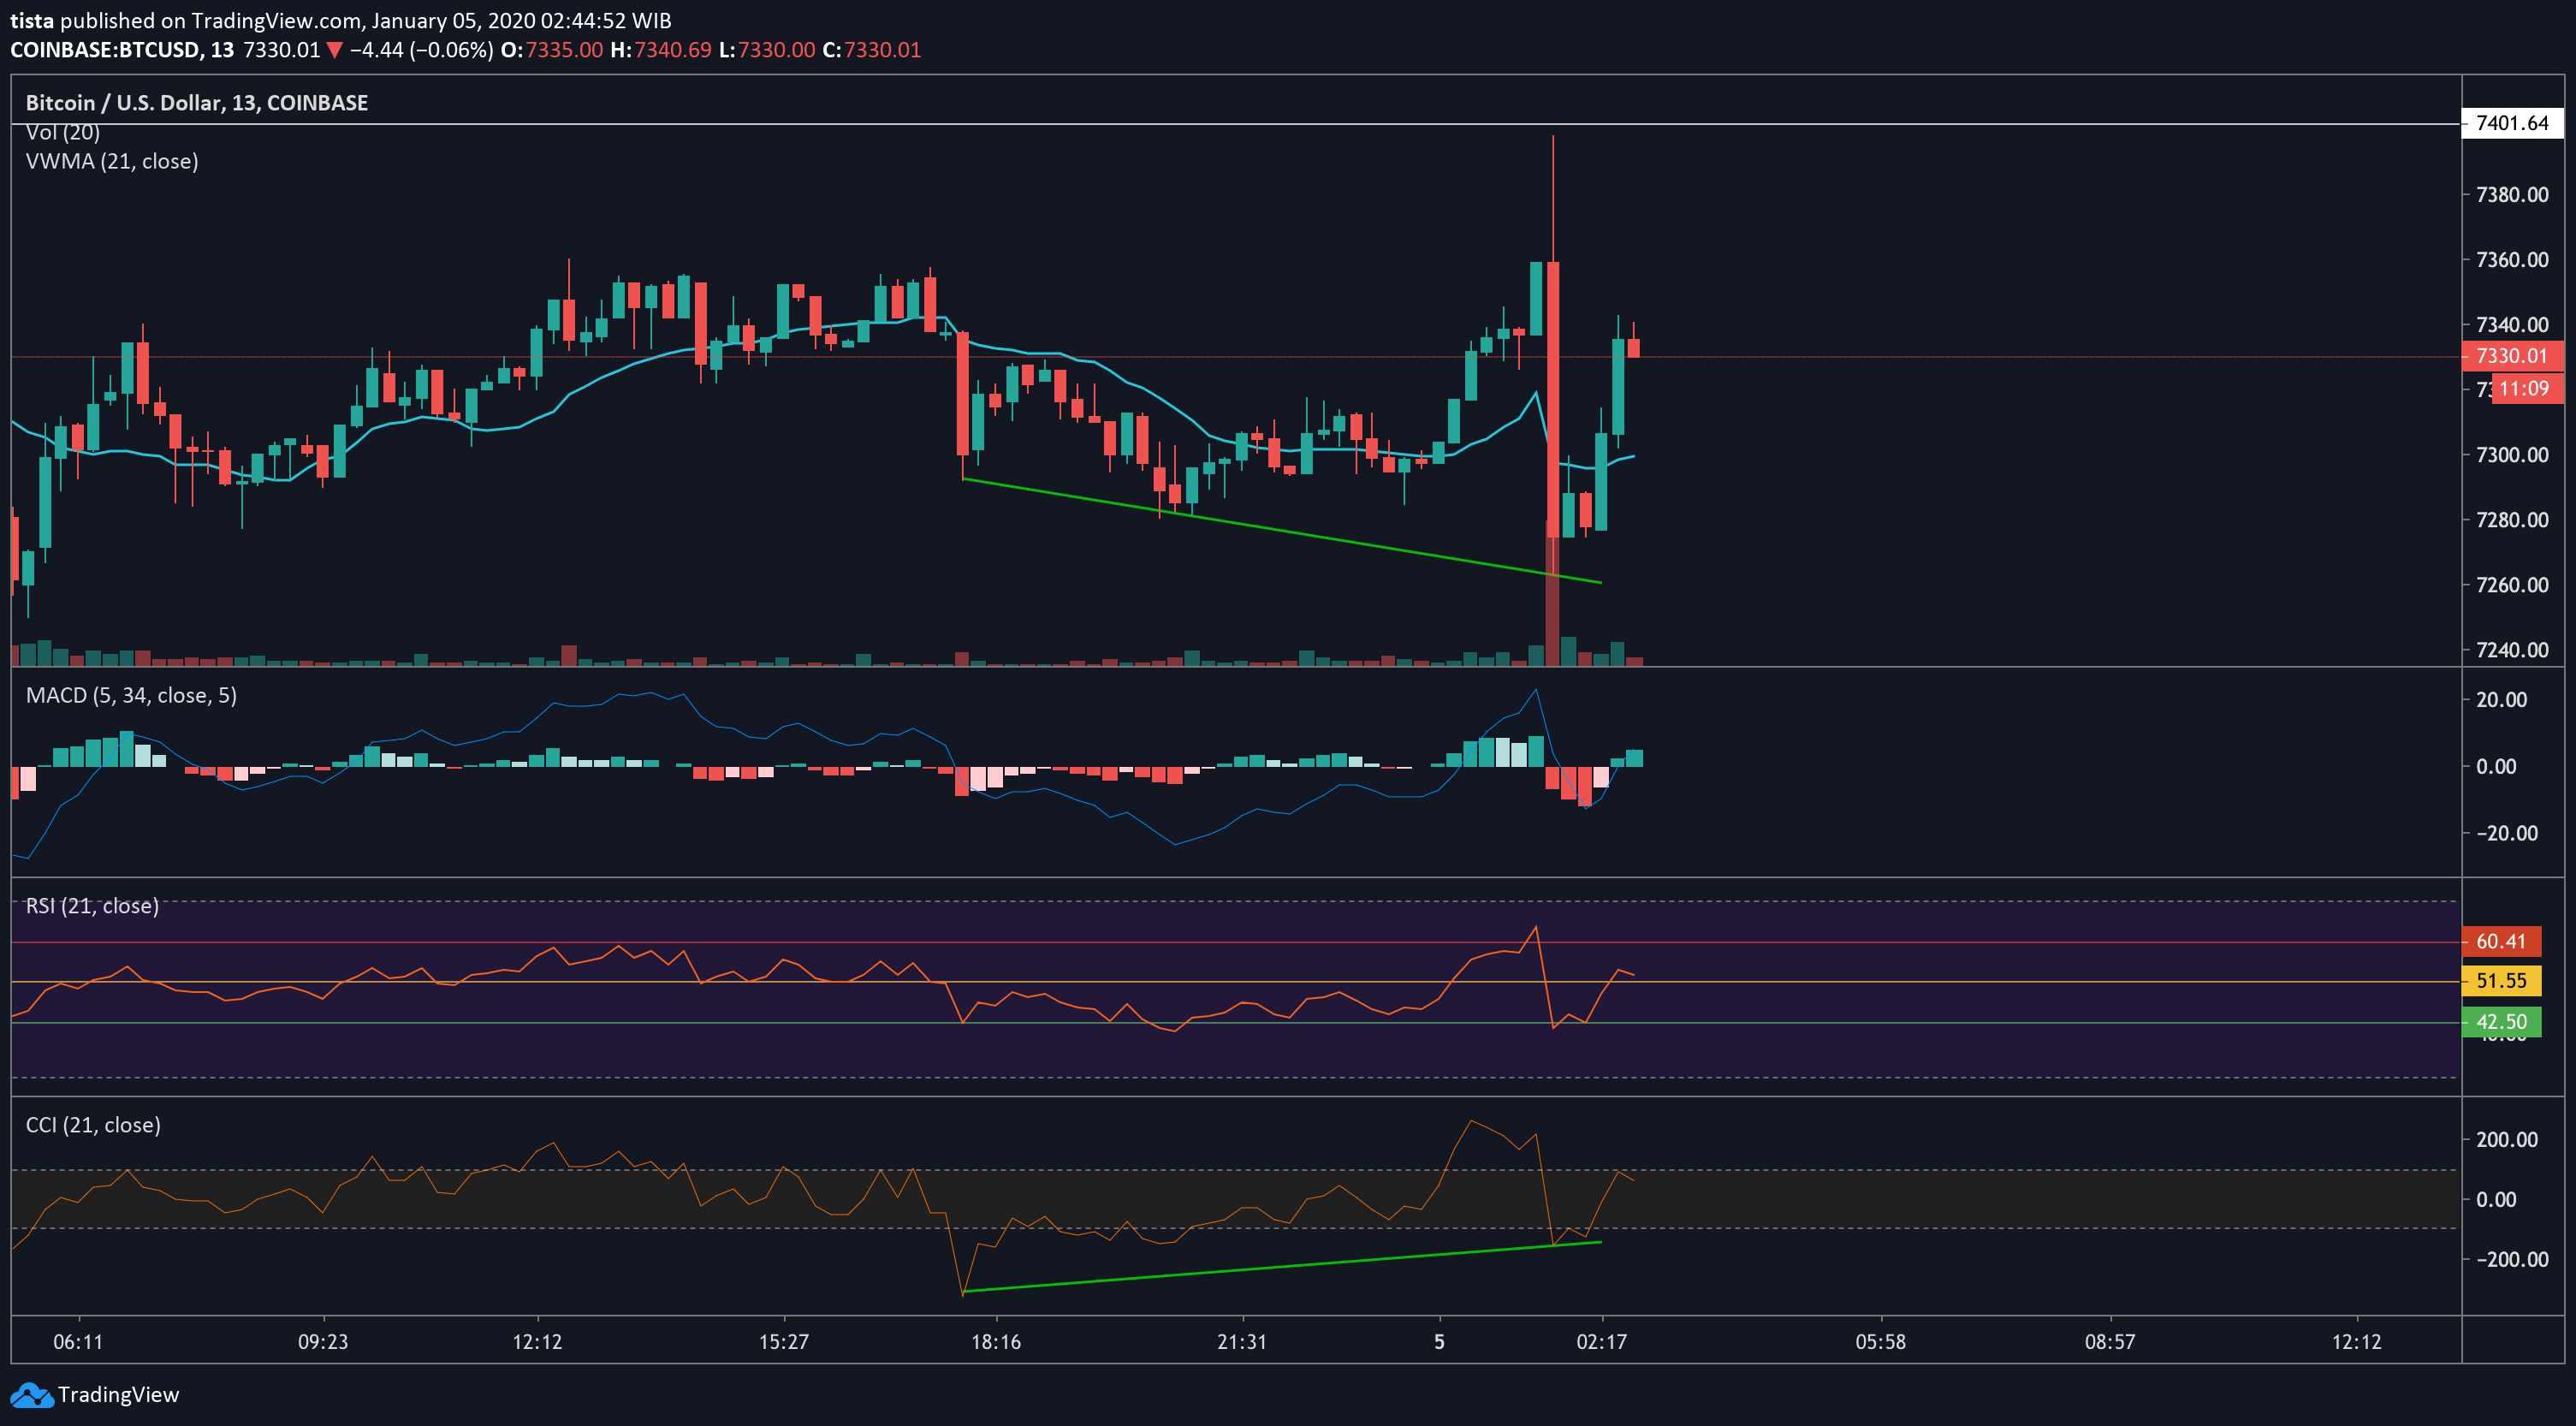Click the green divergence line on CCI panel
The image size is (2576, 1426).
pos(1280,1267)
